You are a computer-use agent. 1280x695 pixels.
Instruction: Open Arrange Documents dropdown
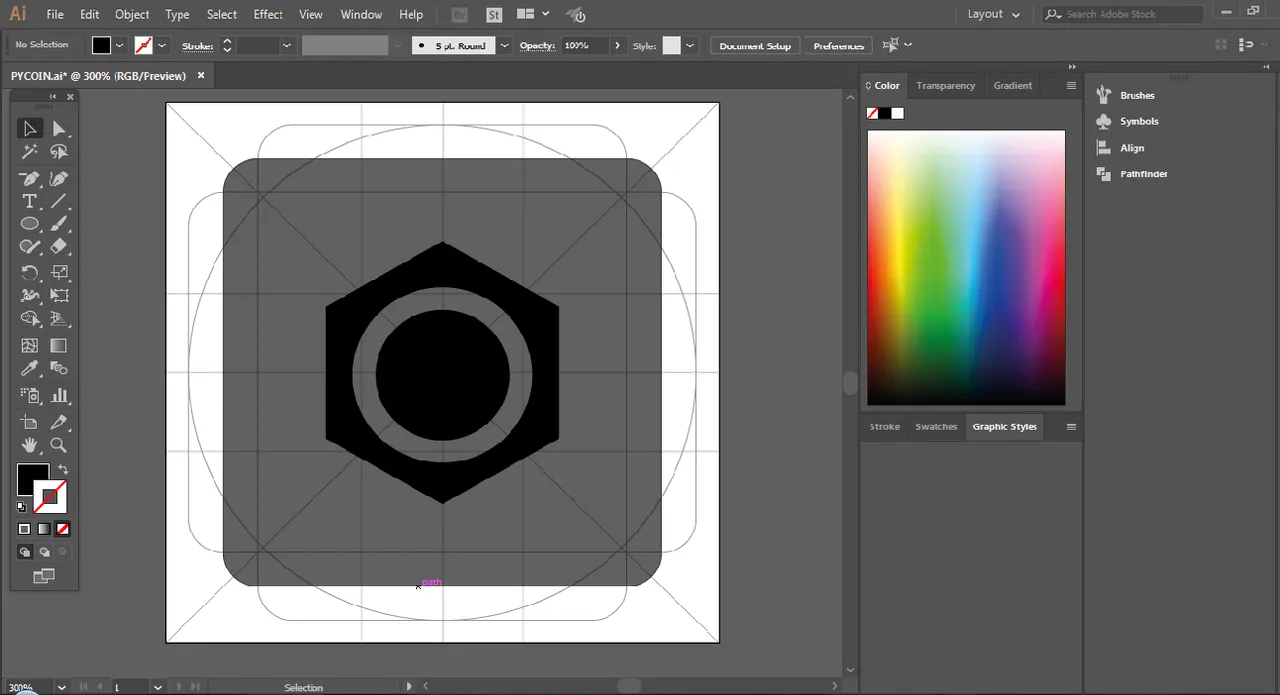coord(533,14)
